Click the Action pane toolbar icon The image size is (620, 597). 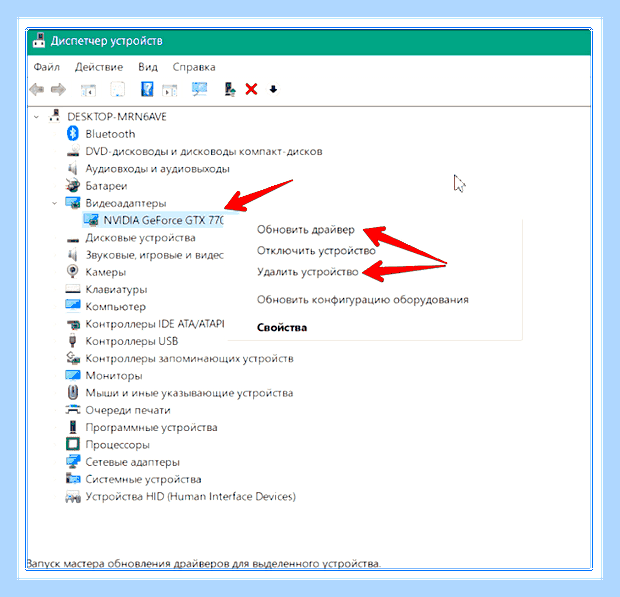coord(170,90)
